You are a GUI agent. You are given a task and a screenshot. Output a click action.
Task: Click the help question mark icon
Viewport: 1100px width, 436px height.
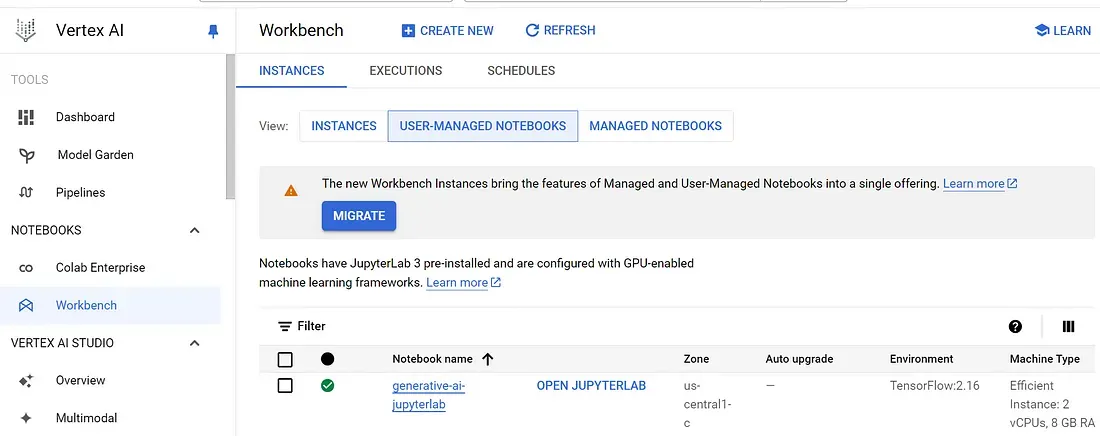[x=1015, y=326]
